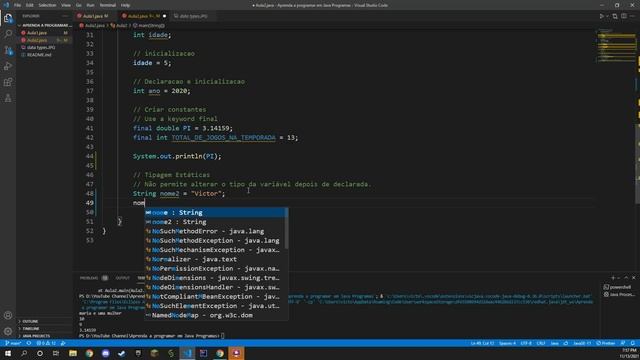Open Windows taskbar search
The height and width of the screenshot is (360, 640).
click(24, 353)
